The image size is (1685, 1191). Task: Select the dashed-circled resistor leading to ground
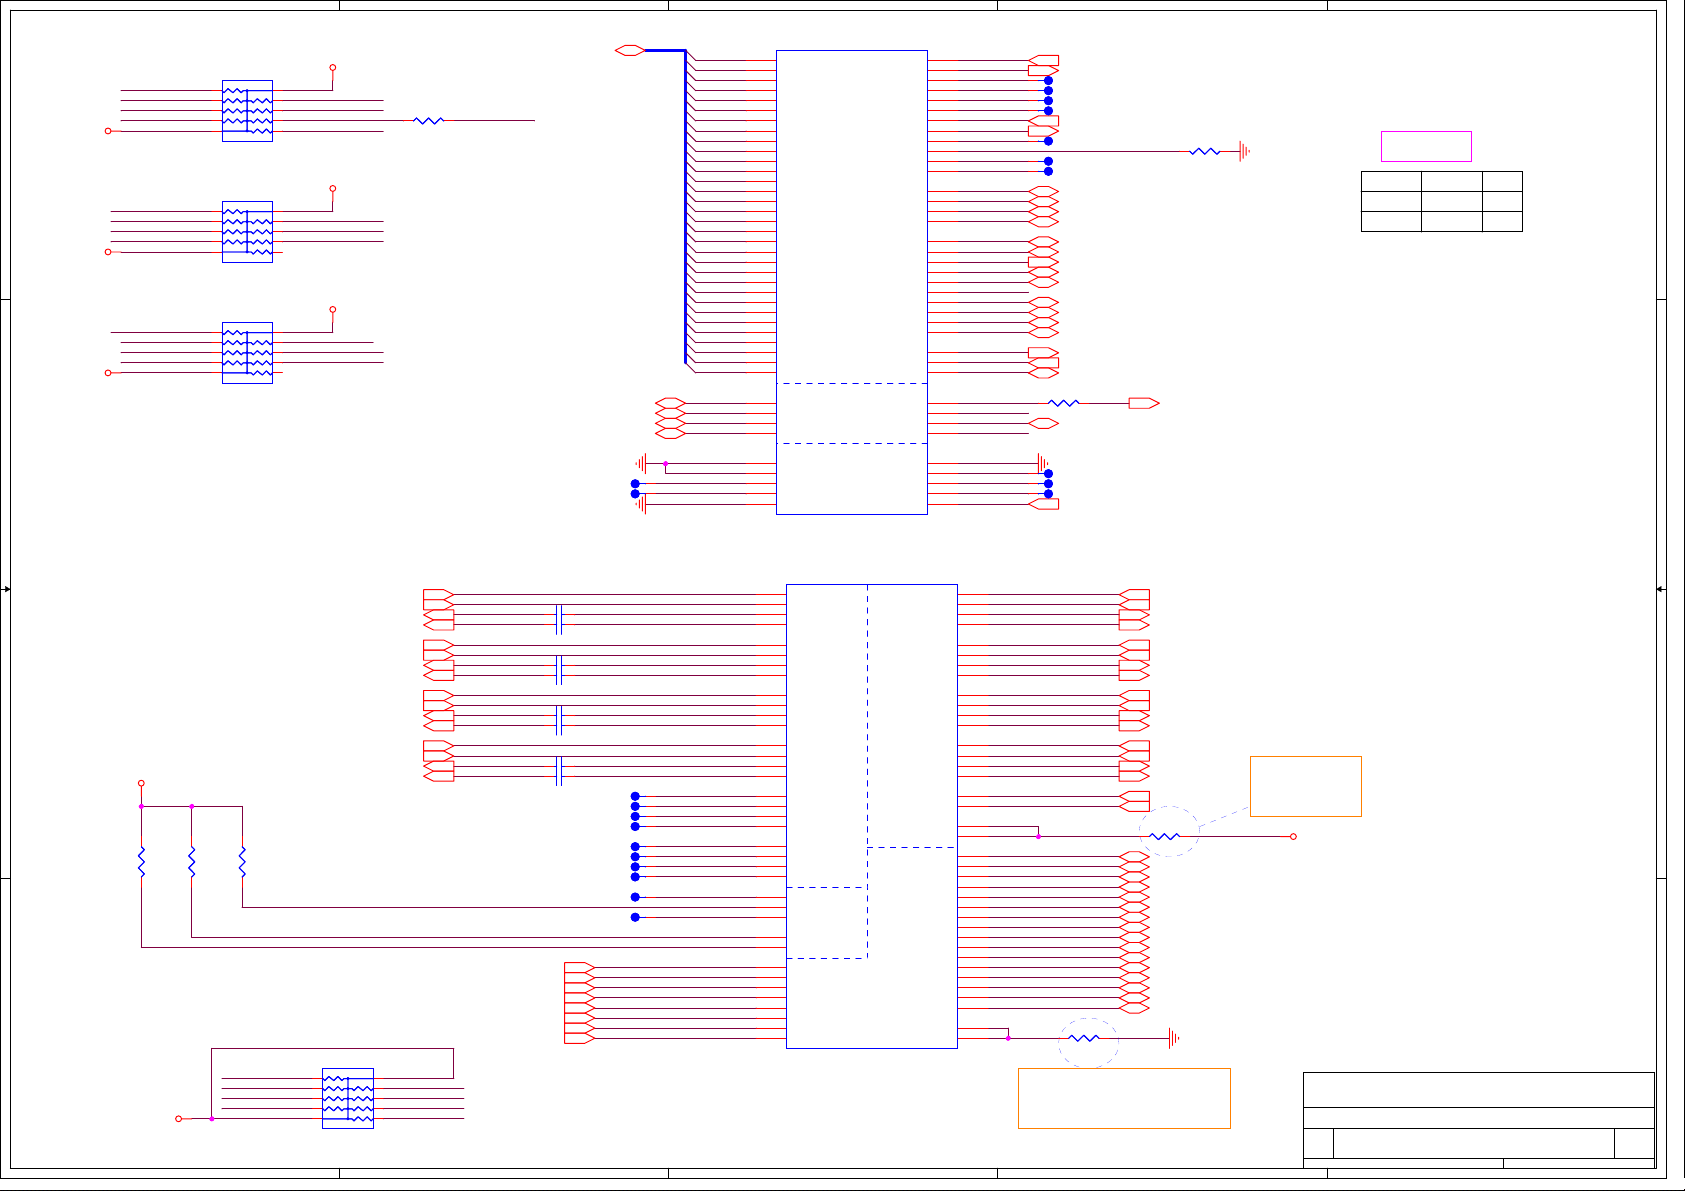[1084, 1038]
